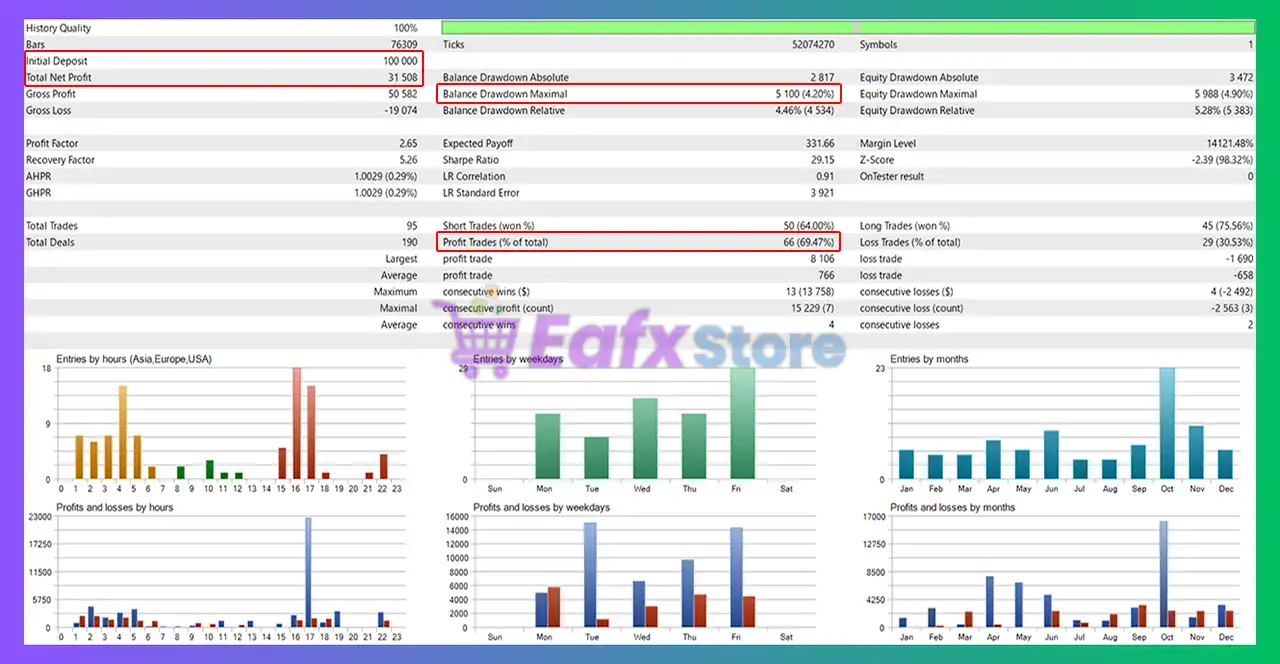This screenshot has width=1280, height=664.
Task: Click the Friday bar in Entries by weekdays
Action: (742, 423)
